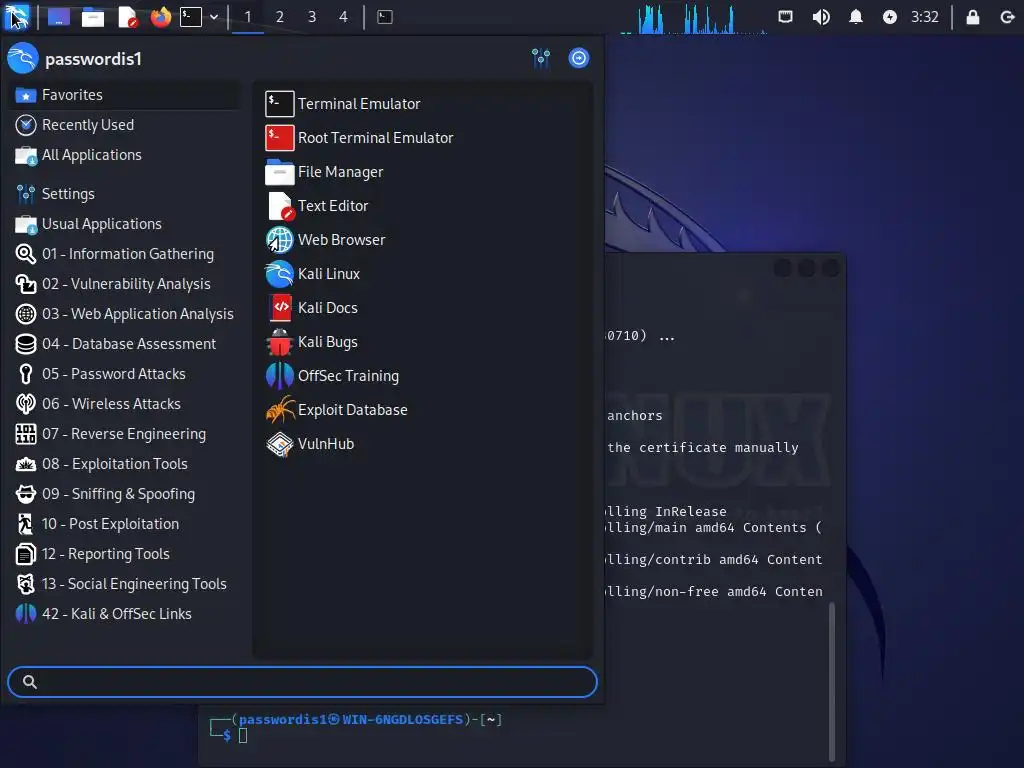Click the passwordis1 user avatar

pyautogui.click(x=23, y=59)
